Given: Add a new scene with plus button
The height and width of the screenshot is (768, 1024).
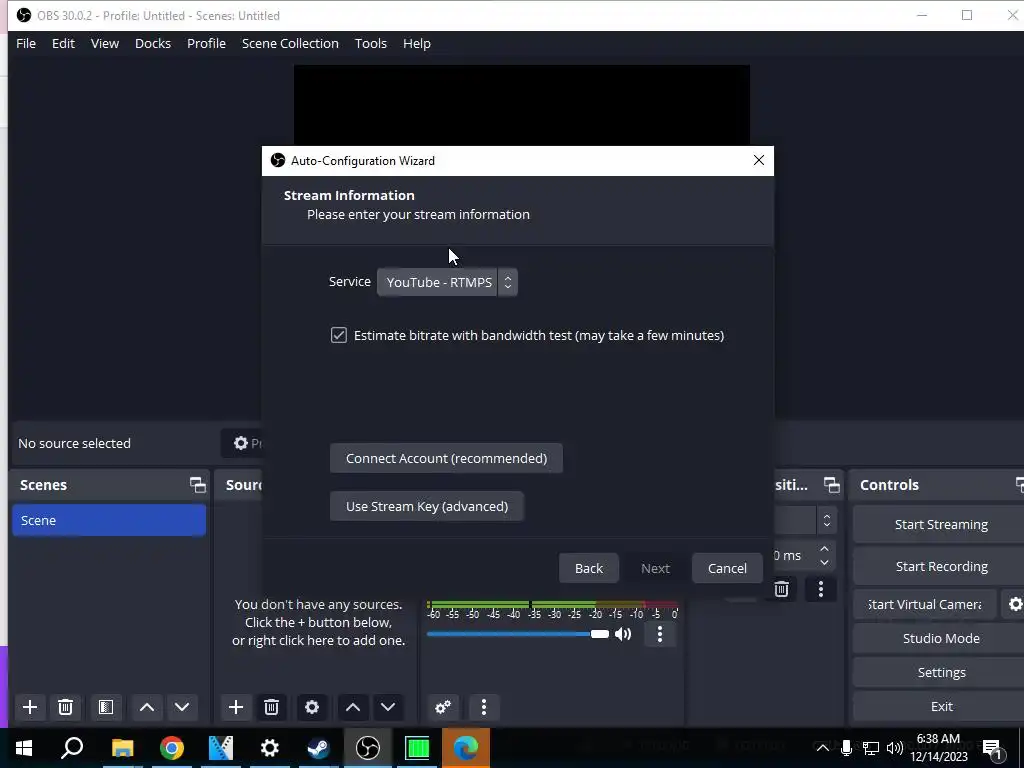Looking at the screenshot, I should pyautogui.click(x=29, y=707).
